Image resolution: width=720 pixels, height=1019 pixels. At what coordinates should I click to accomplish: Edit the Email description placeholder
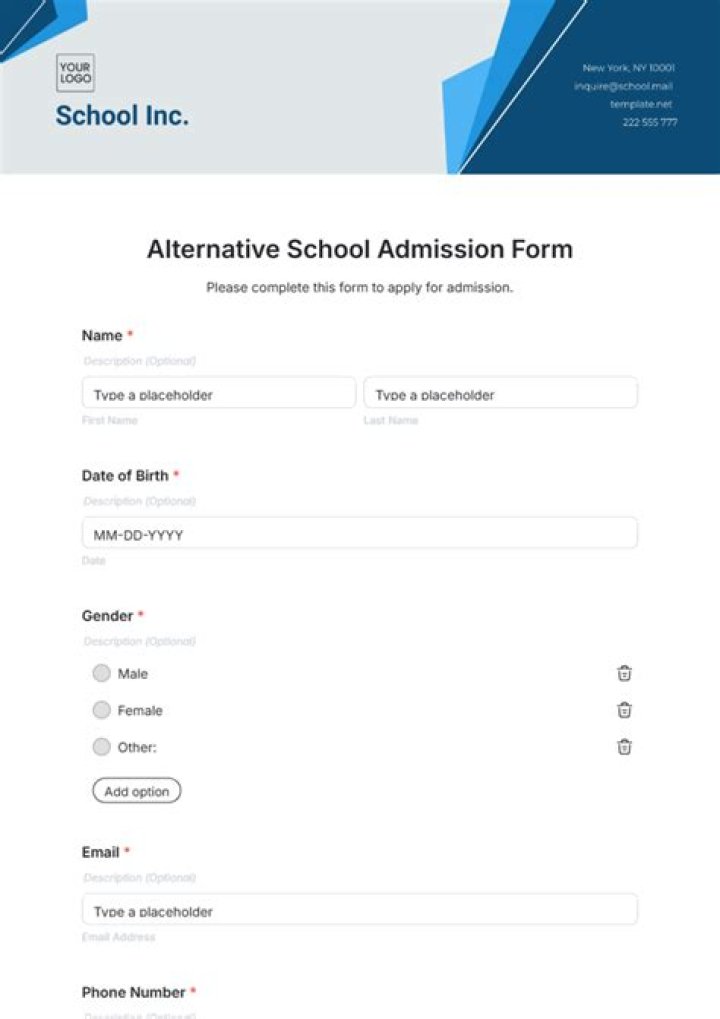point(140,877)
